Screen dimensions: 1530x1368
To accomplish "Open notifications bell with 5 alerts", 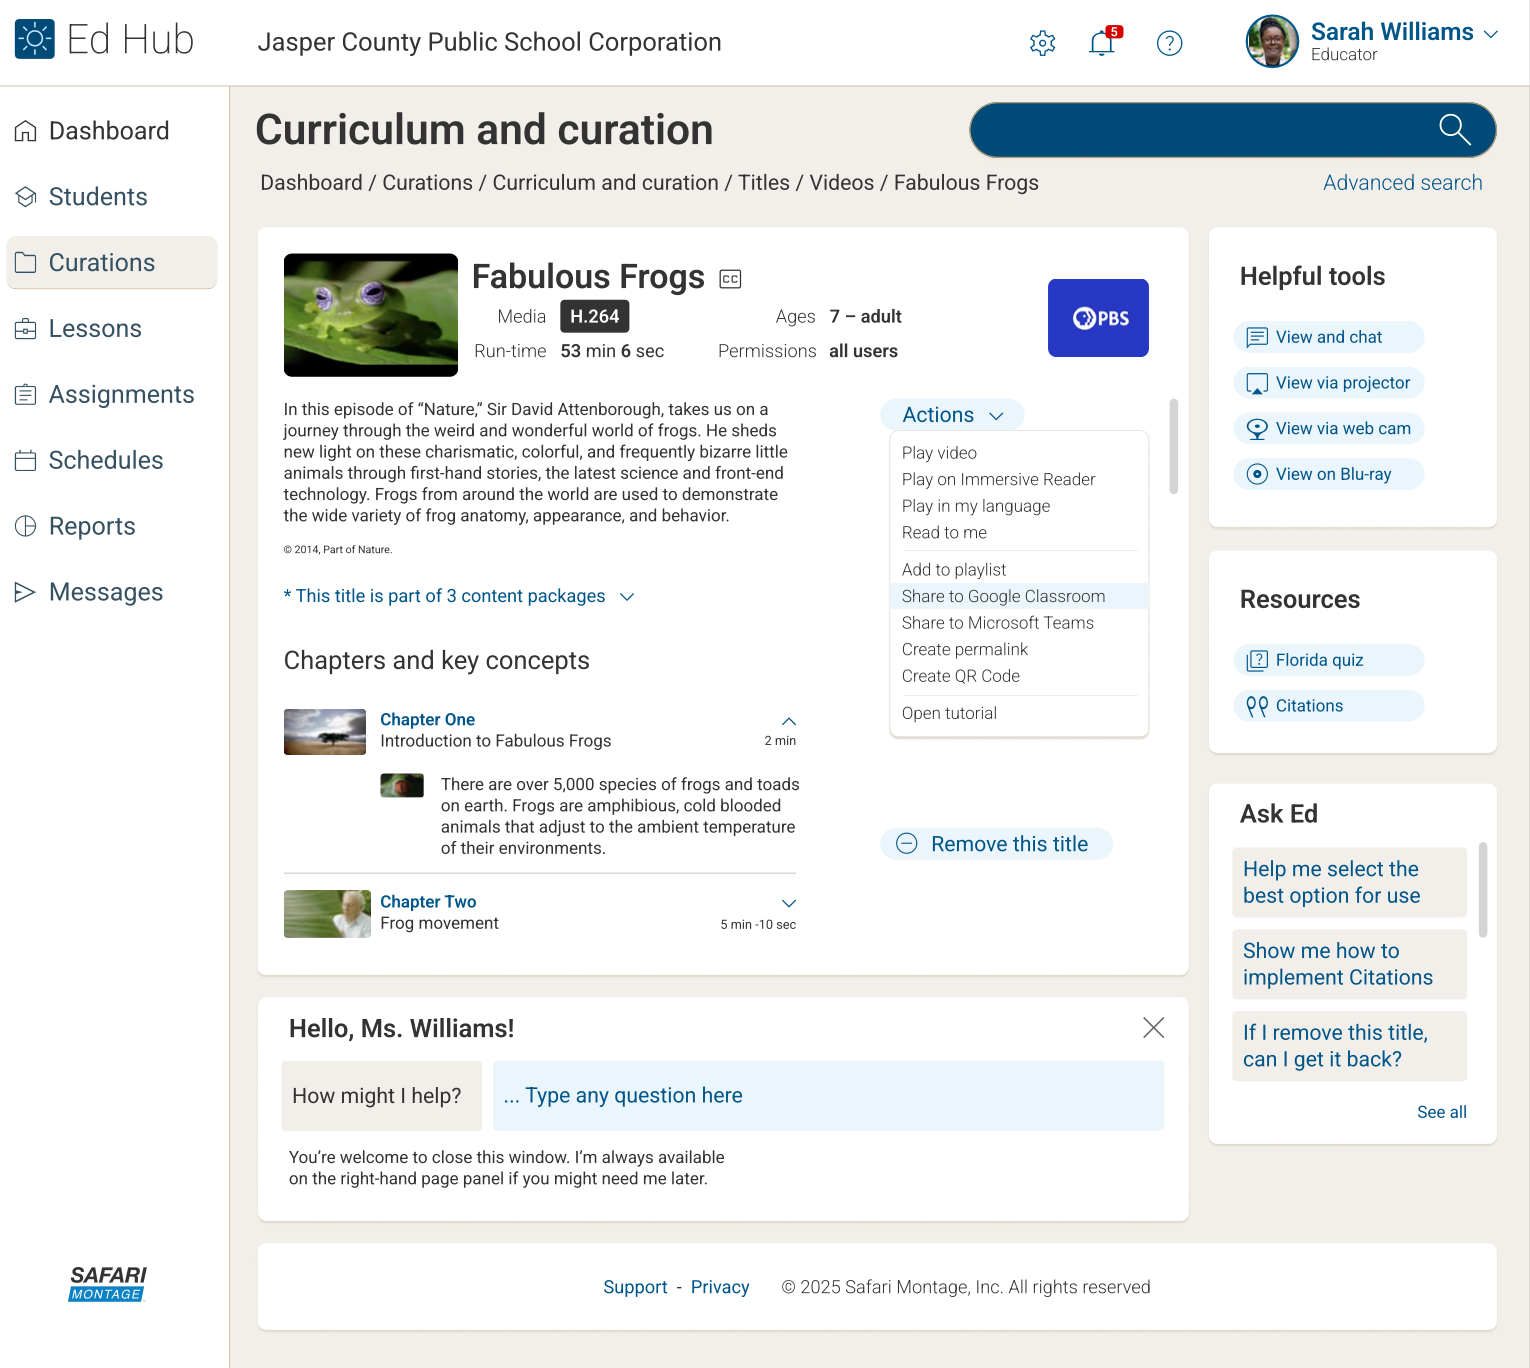I will (1102, 43).
